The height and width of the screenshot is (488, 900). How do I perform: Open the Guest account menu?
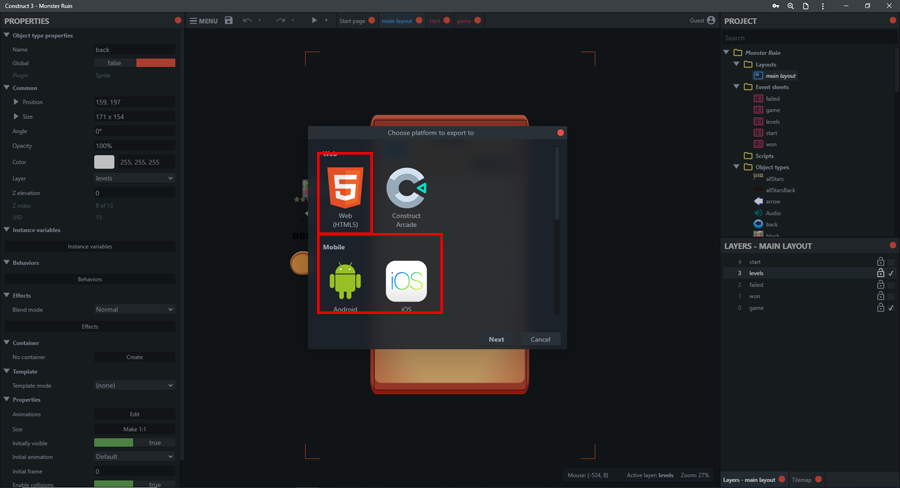(703, 20)
